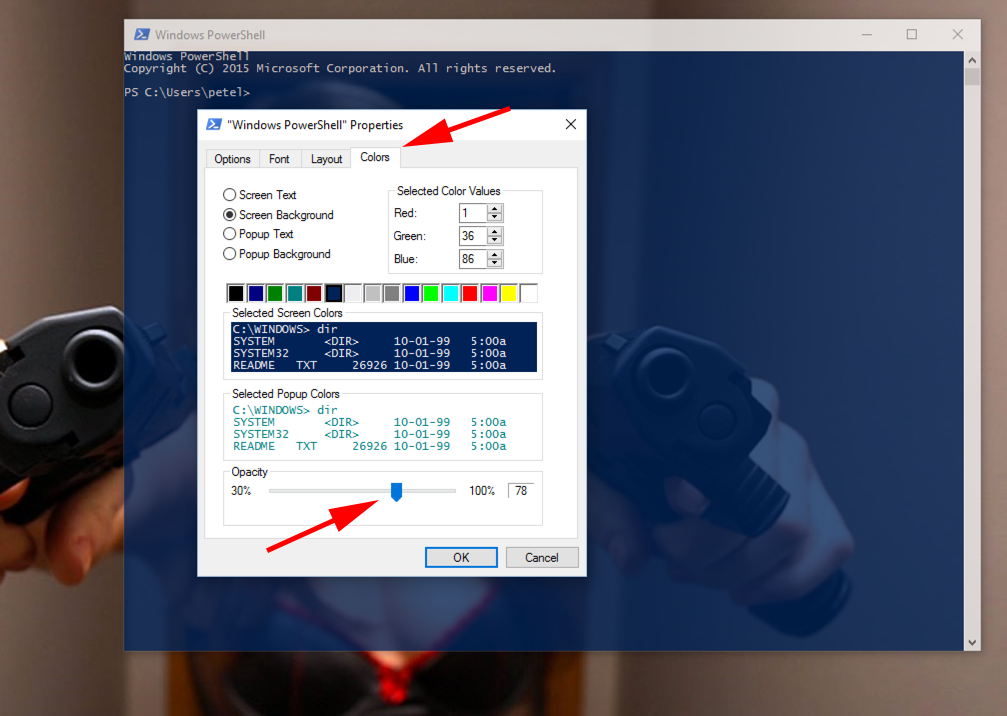Pick the yellow color swatch
The image size is (1007, 716).
tap(509, 293)
